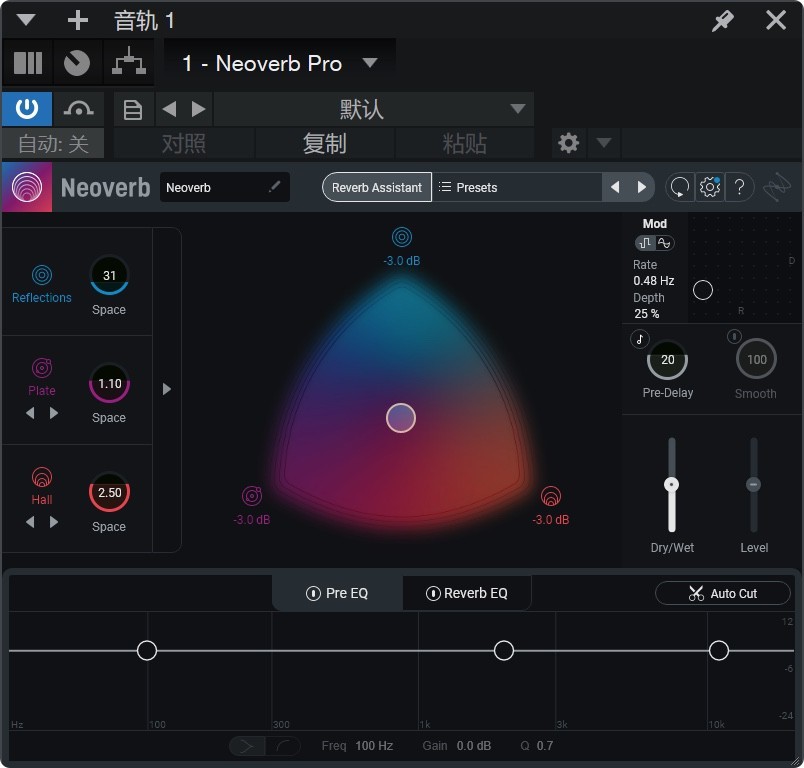This screenshot has width=804, height=768.
Task: Click the pin icon in the title bar
Action: 723,20
